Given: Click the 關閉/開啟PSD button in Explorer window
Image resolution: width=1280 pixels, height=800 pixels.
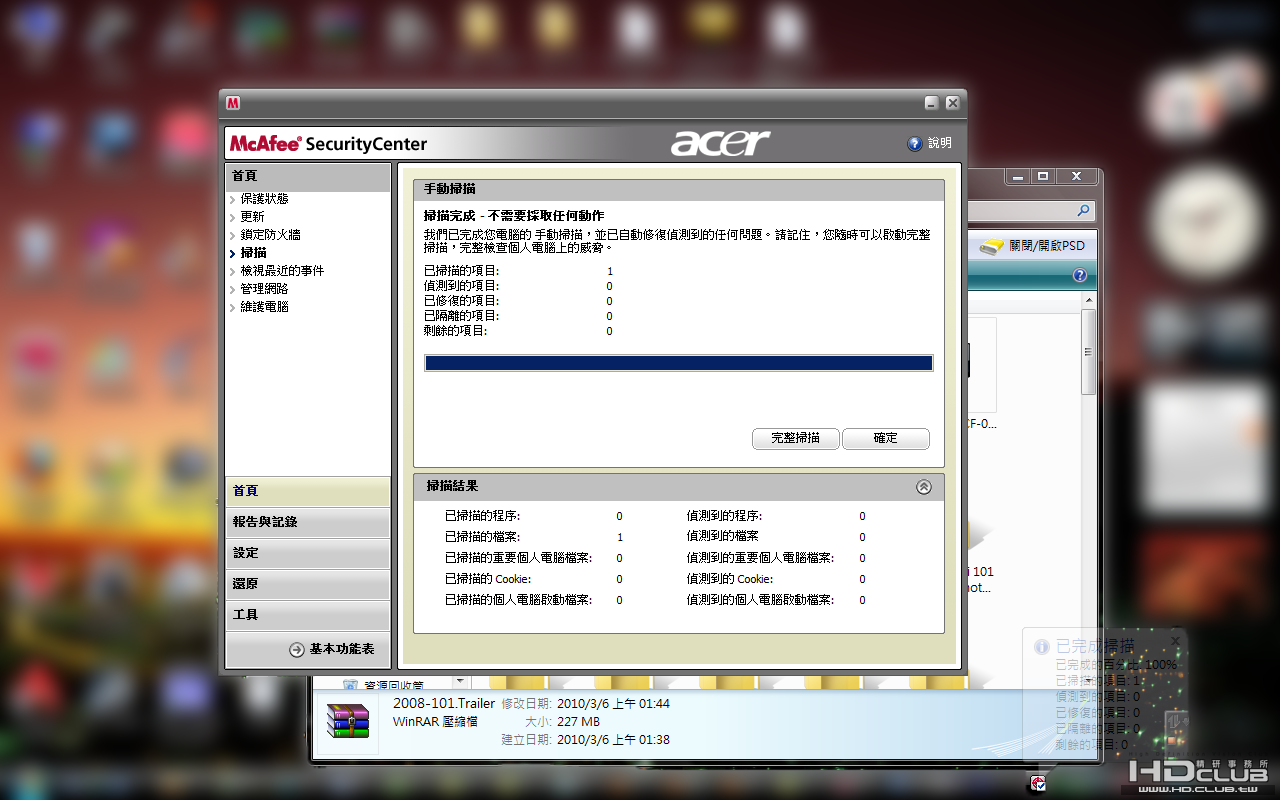Looking at the screenshot, I should coord(1031,246).
